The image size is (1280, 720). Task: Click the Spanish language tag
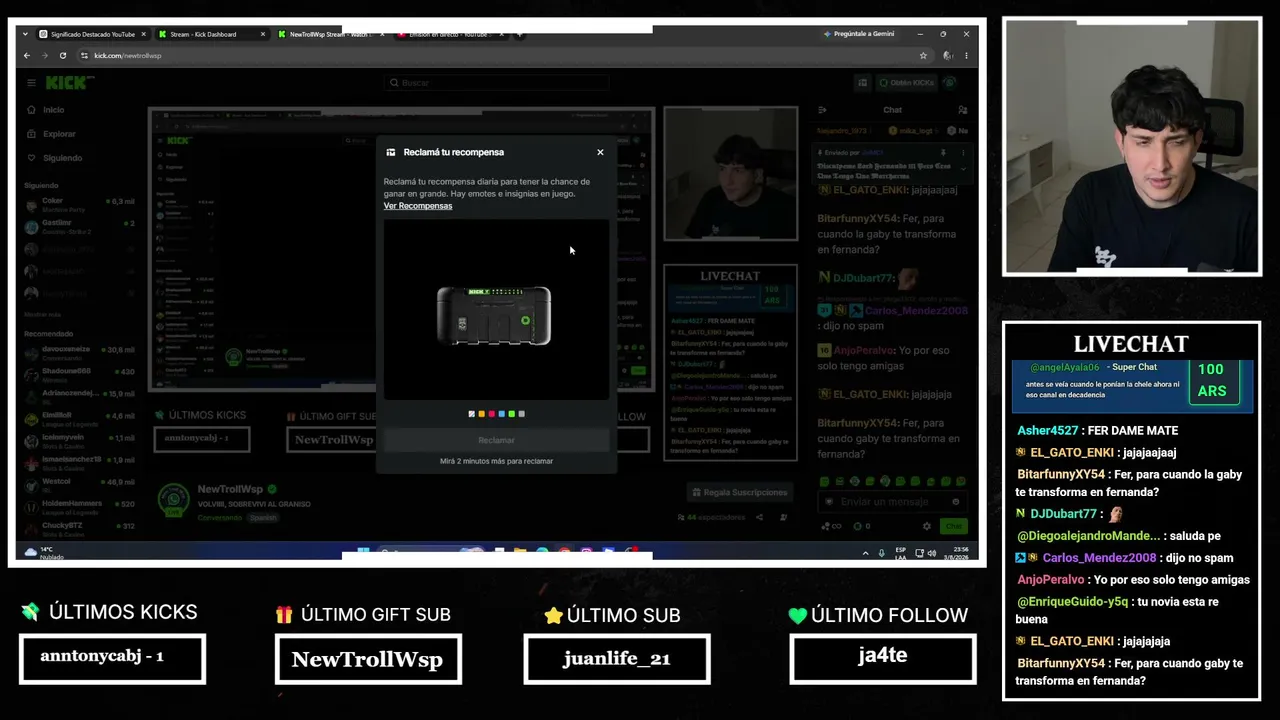point(263,518)
